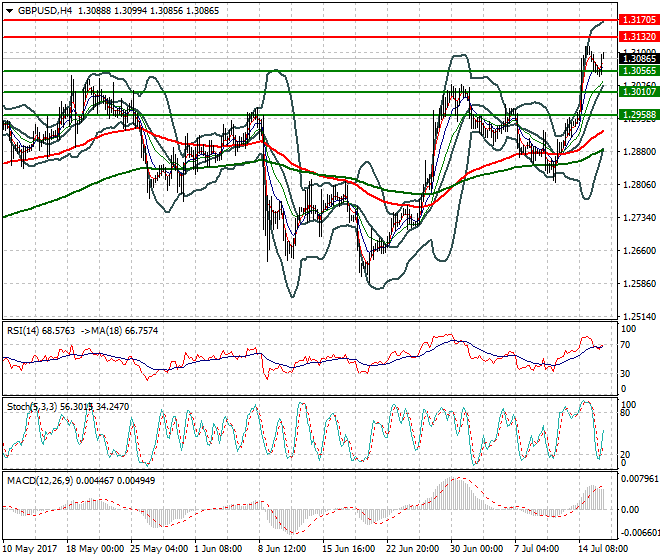Click the 30 Jun 00:00 time label
The width and height of the screenshot is (660, 560).
point(477,549)
